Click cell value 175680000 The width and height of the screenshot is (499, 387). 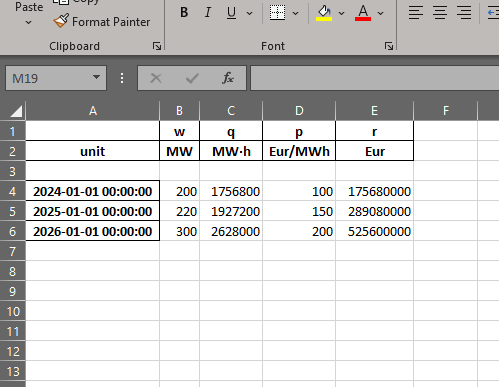pyautogui.click(x=374, y=191)
